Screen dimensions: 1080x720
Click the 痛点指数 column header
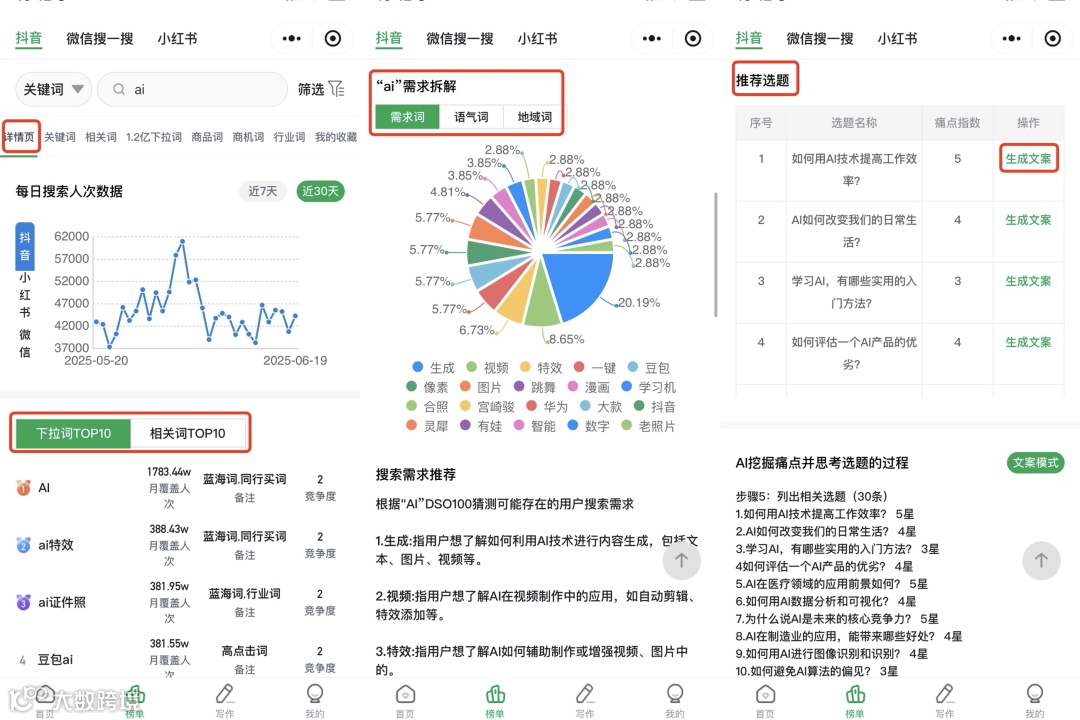point(957,123)
